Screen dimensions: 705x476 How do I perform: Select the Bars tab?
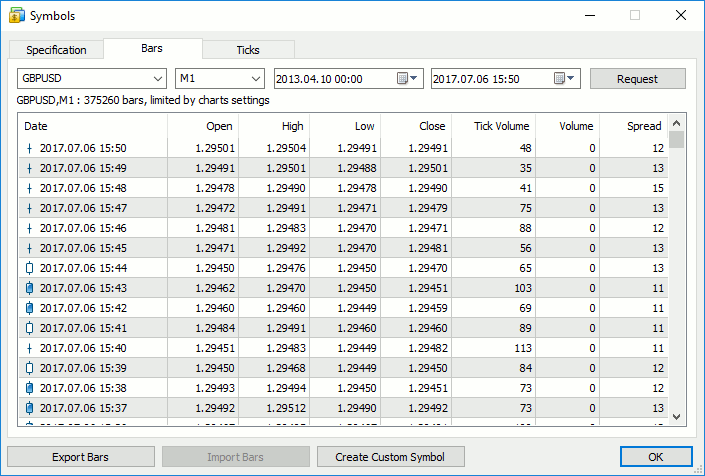coord(152,48)
